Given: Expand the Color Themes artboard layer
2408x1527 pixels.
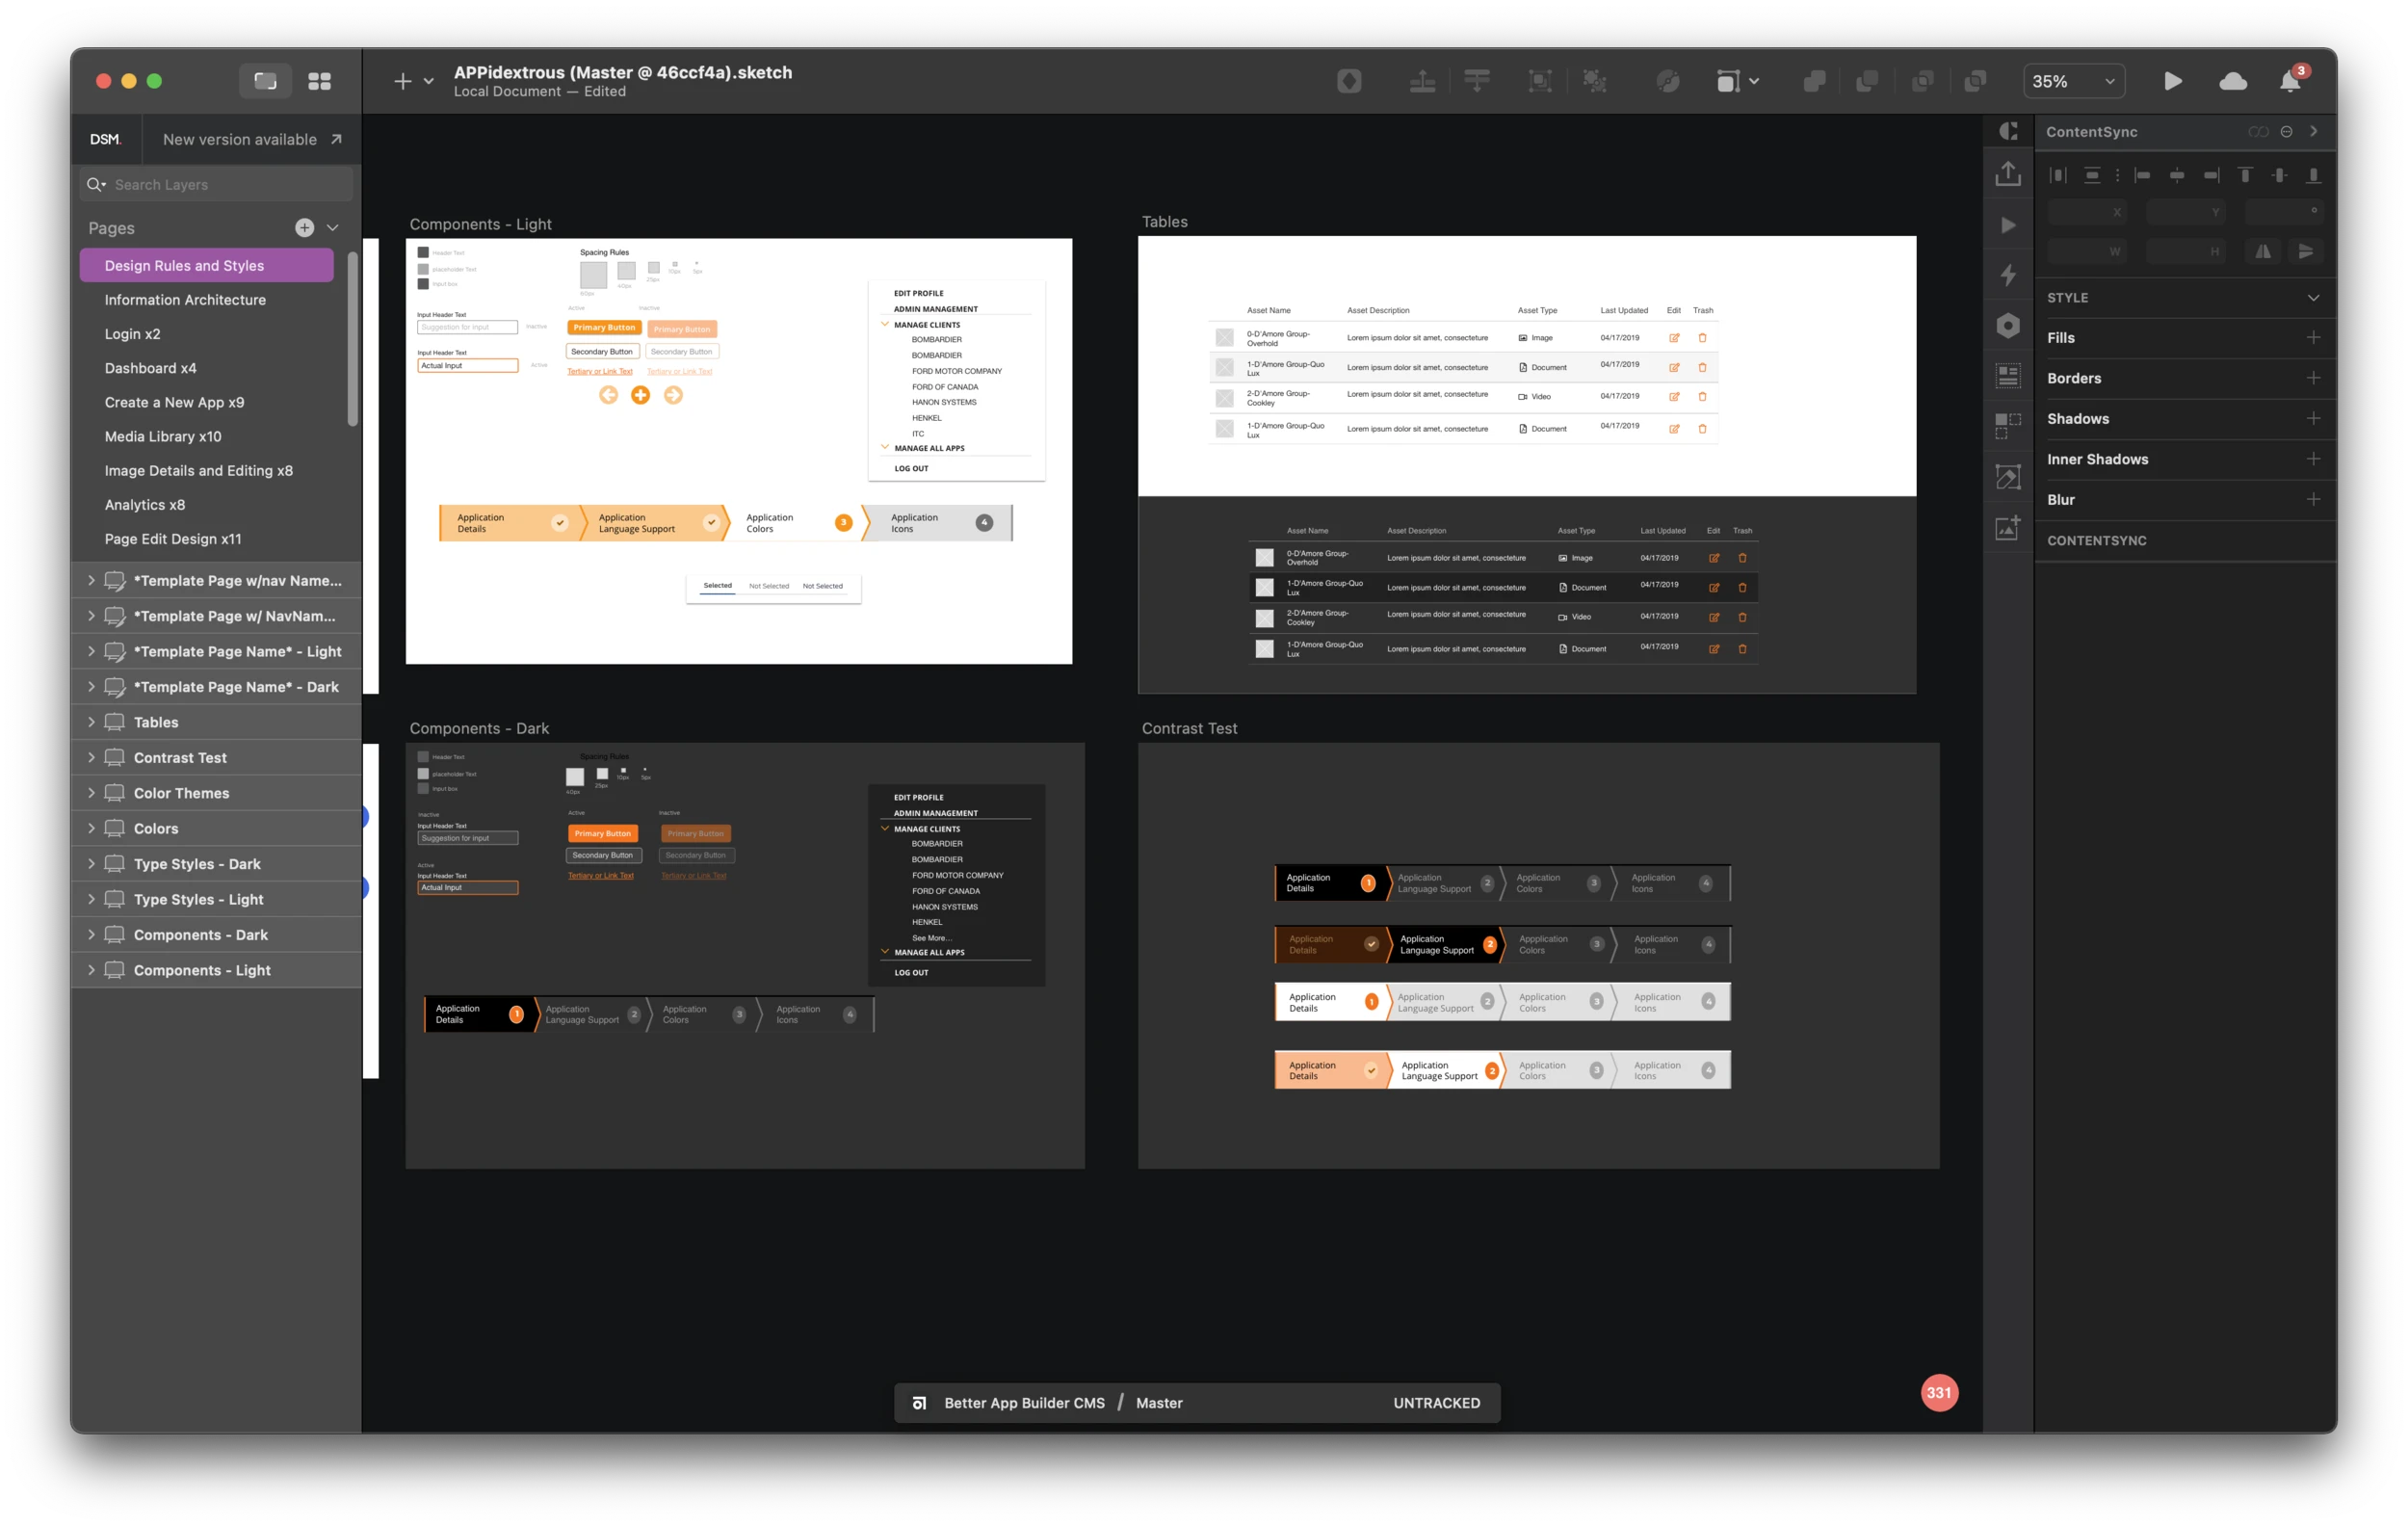Looking at the screenshot, I should pyautogui.click(x=91, y=793).
